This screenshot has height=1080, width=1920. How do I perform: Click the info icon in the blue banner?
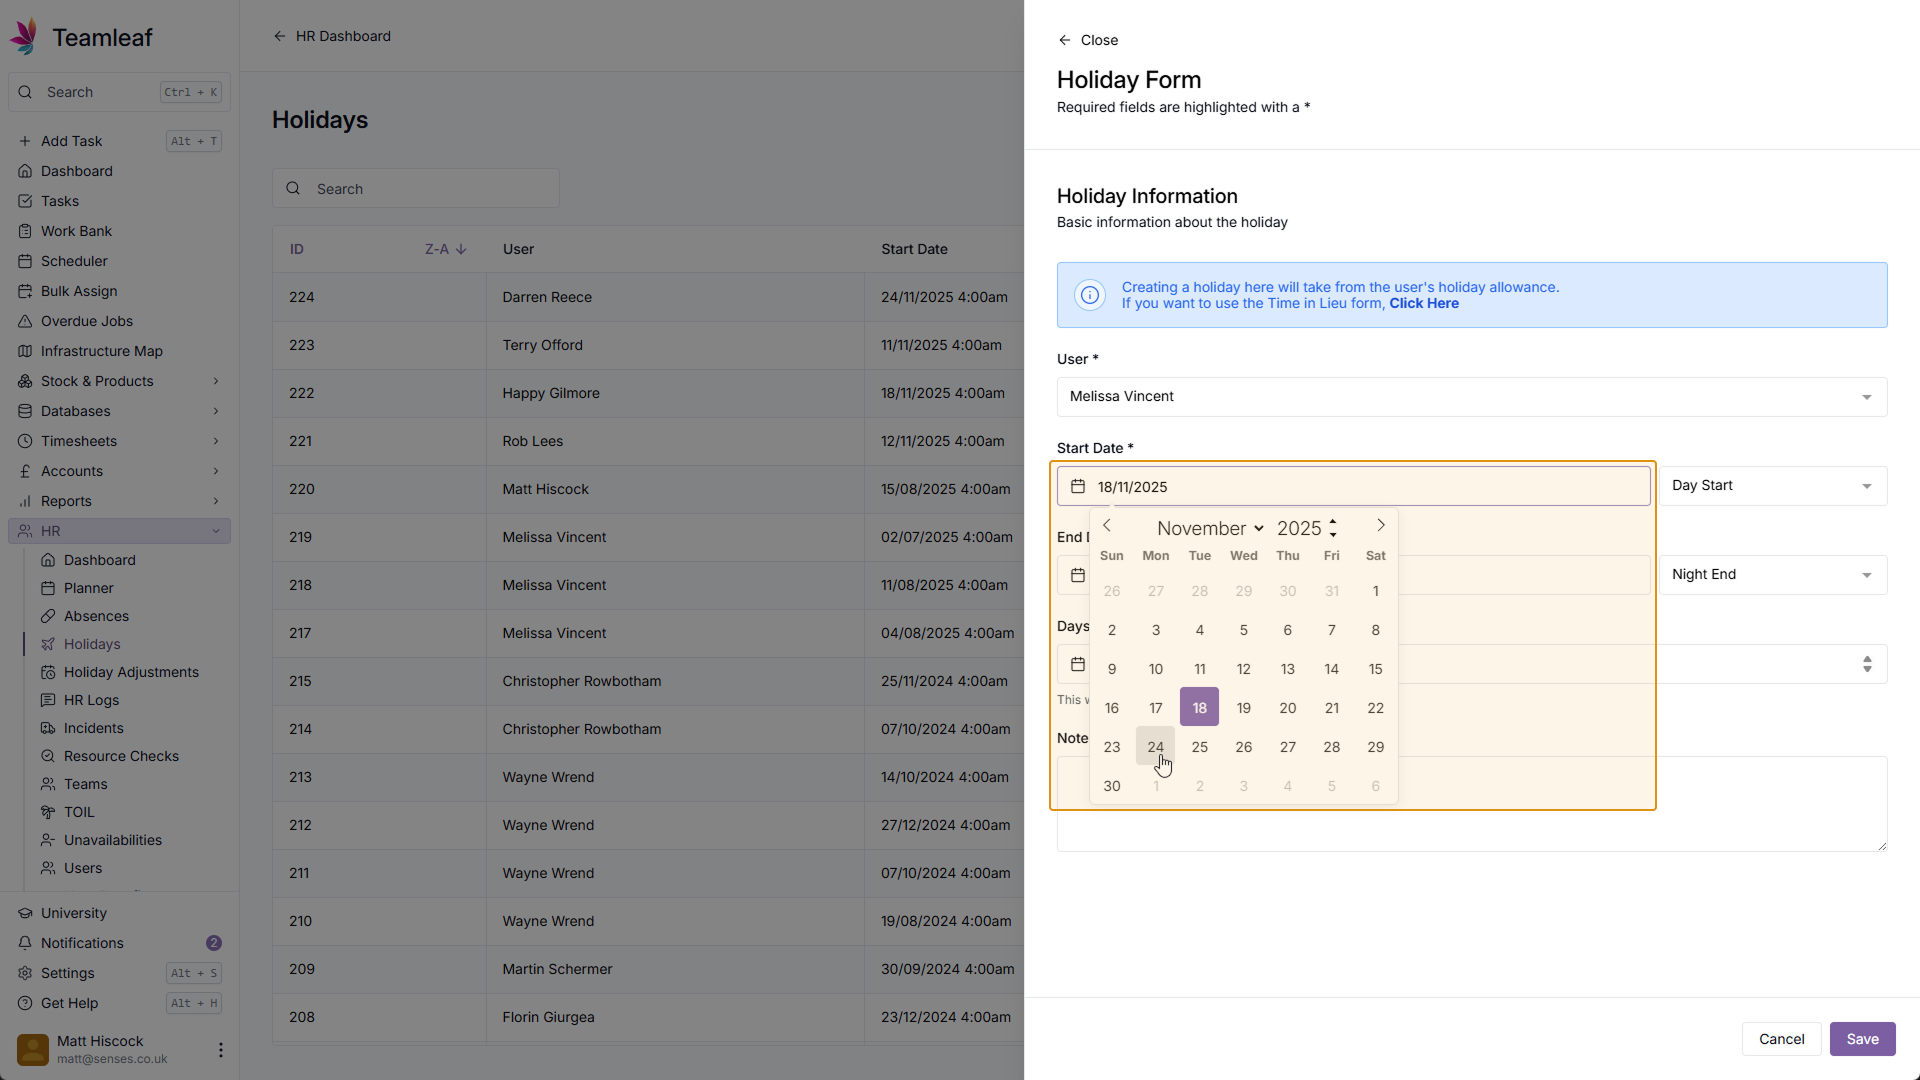pos(1090,295)
